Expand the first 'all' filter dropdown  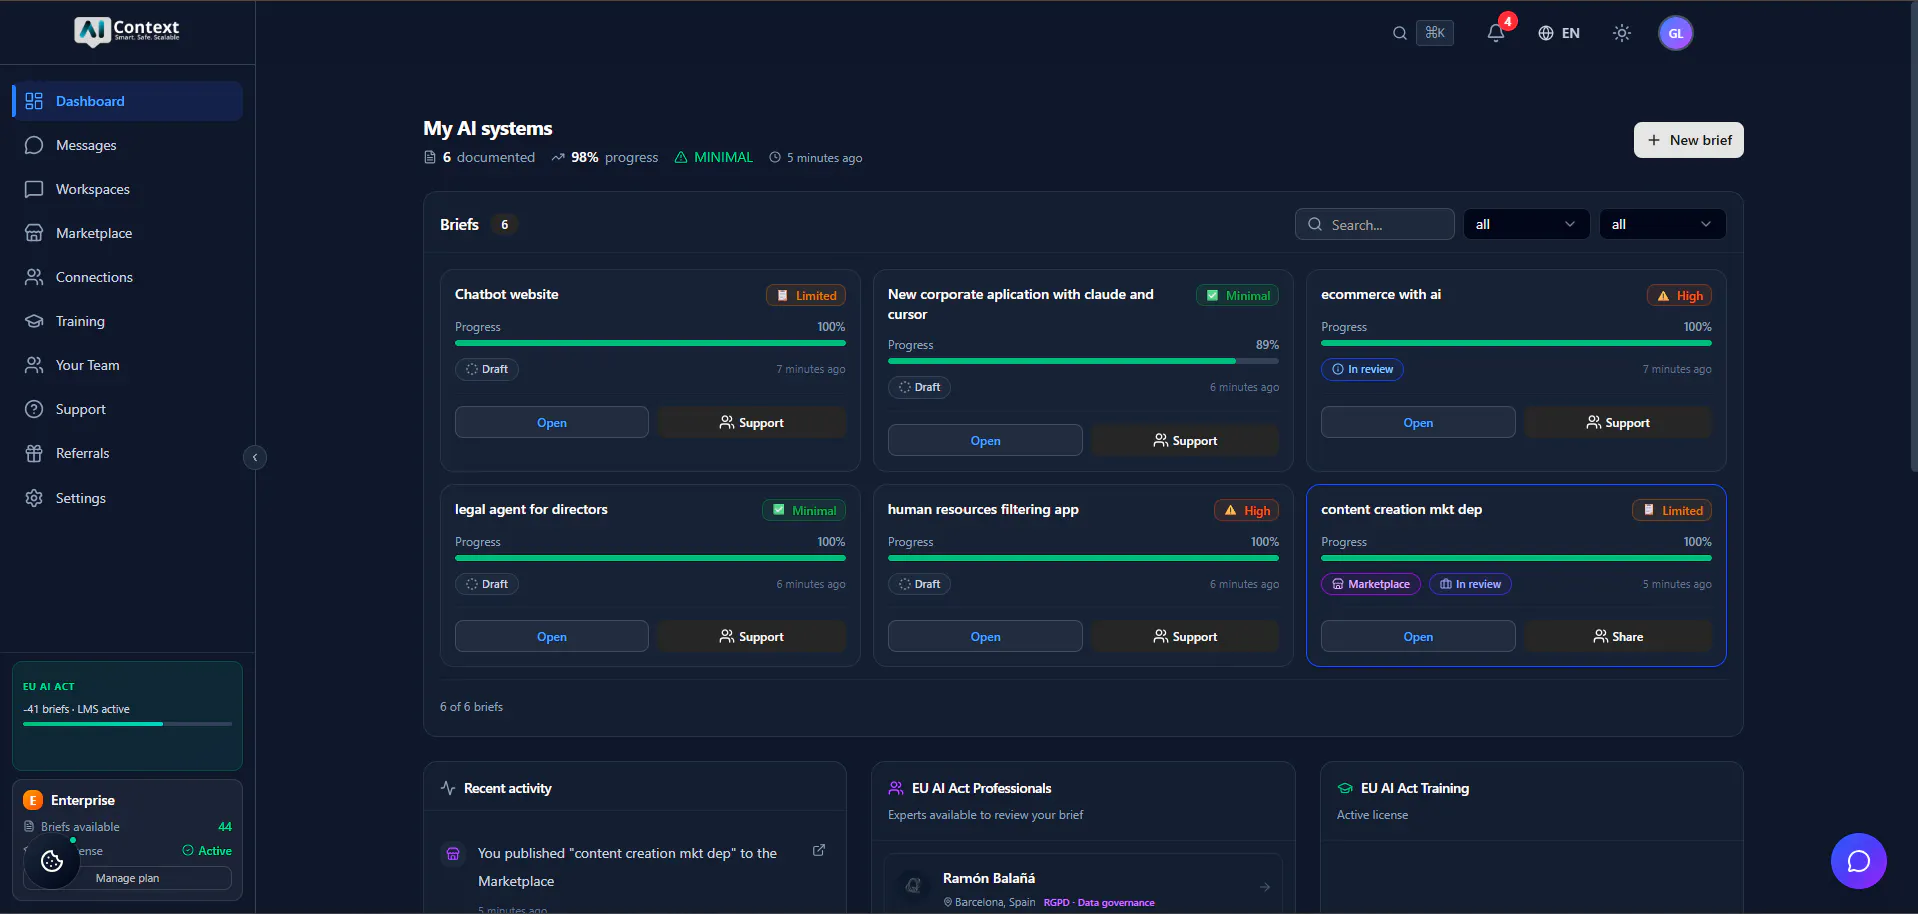(1526, 224)
